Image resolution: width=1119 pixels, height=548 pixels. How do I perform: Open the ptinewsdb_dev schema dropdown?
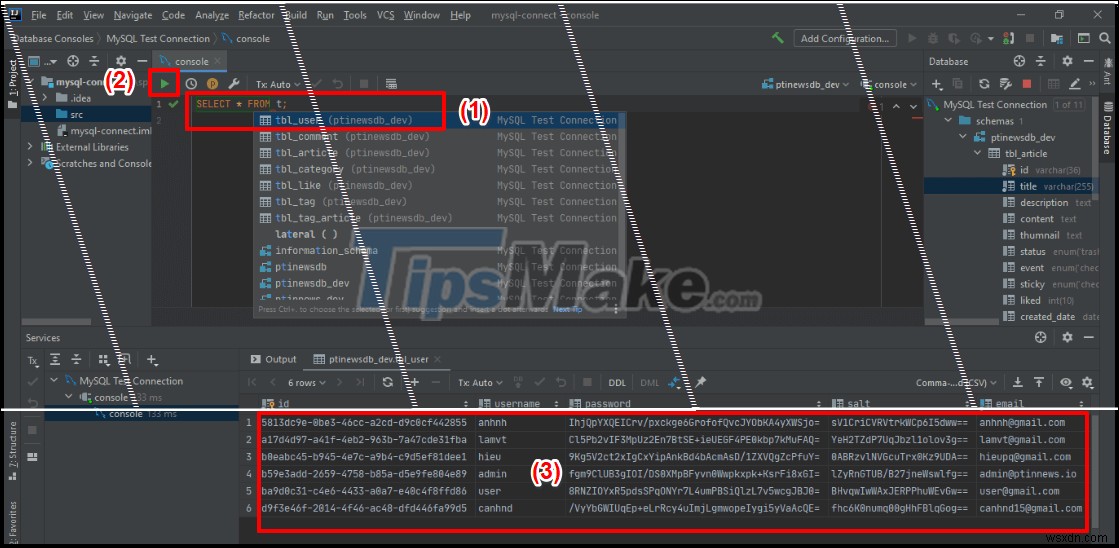[806, 84]
